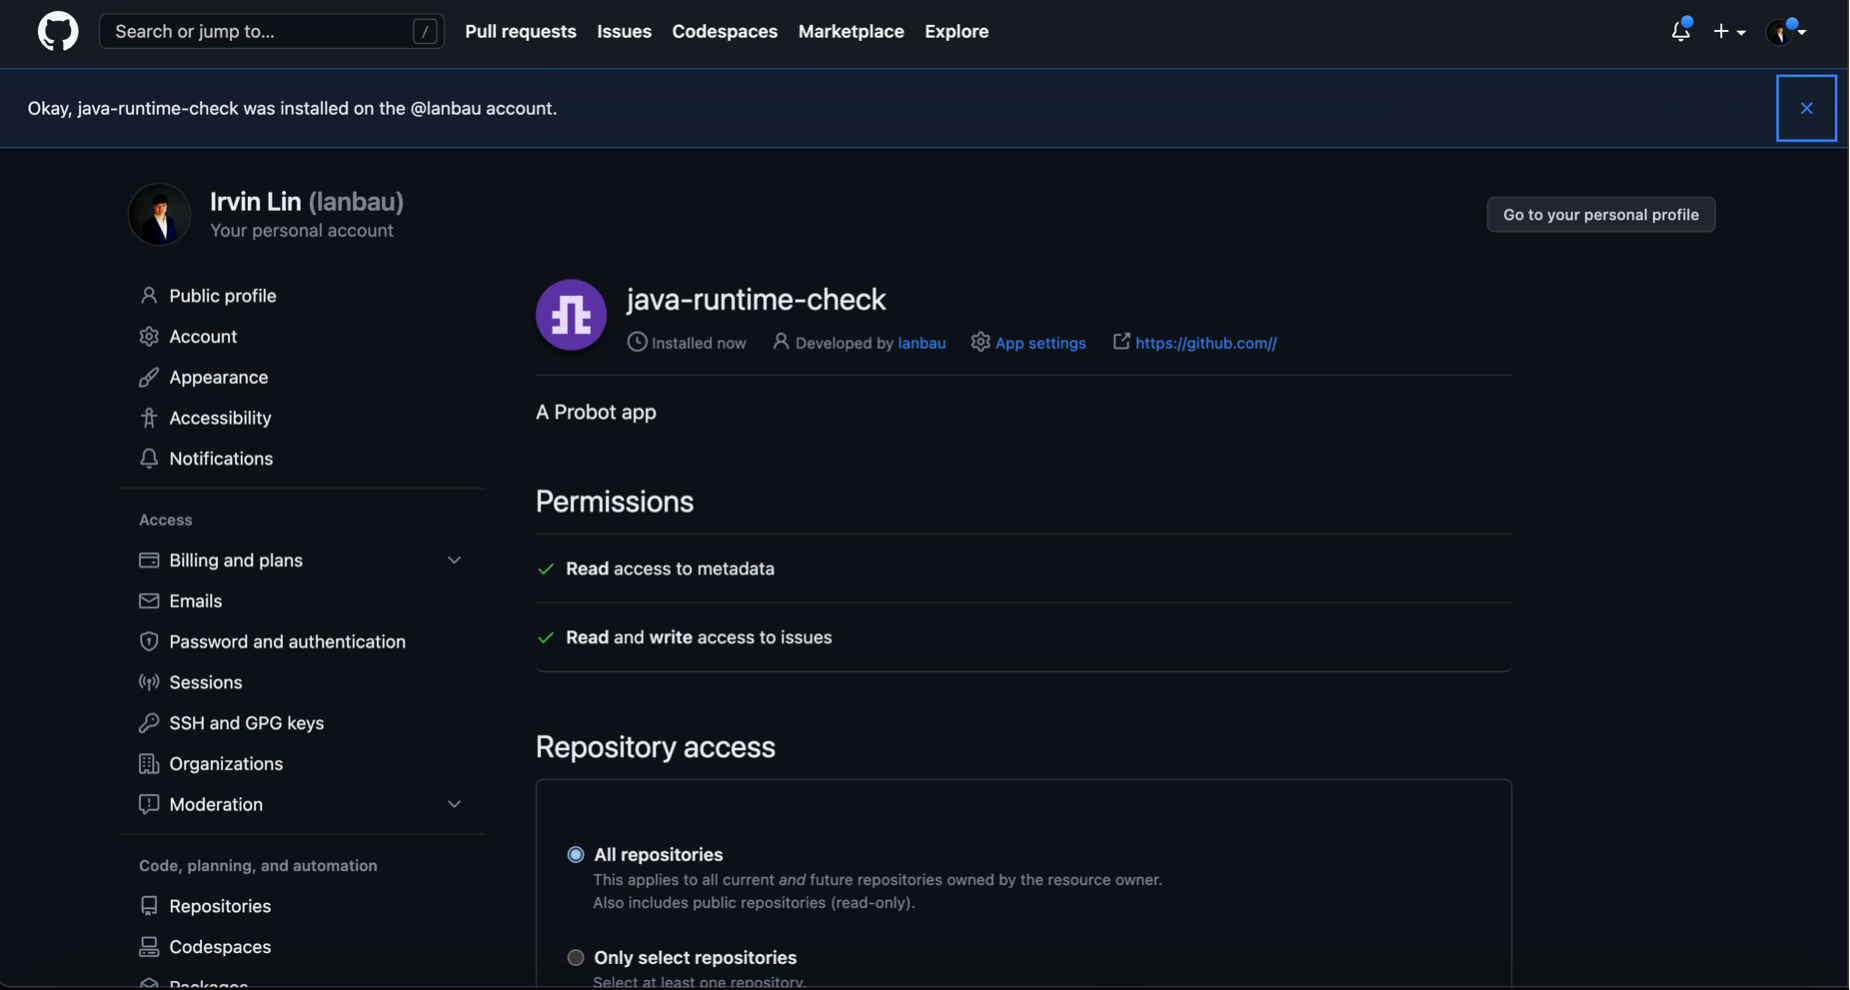Screen dimensions: 1850x990
Task: Click the GitHub Octocat logo
Action: click(58, 31)
